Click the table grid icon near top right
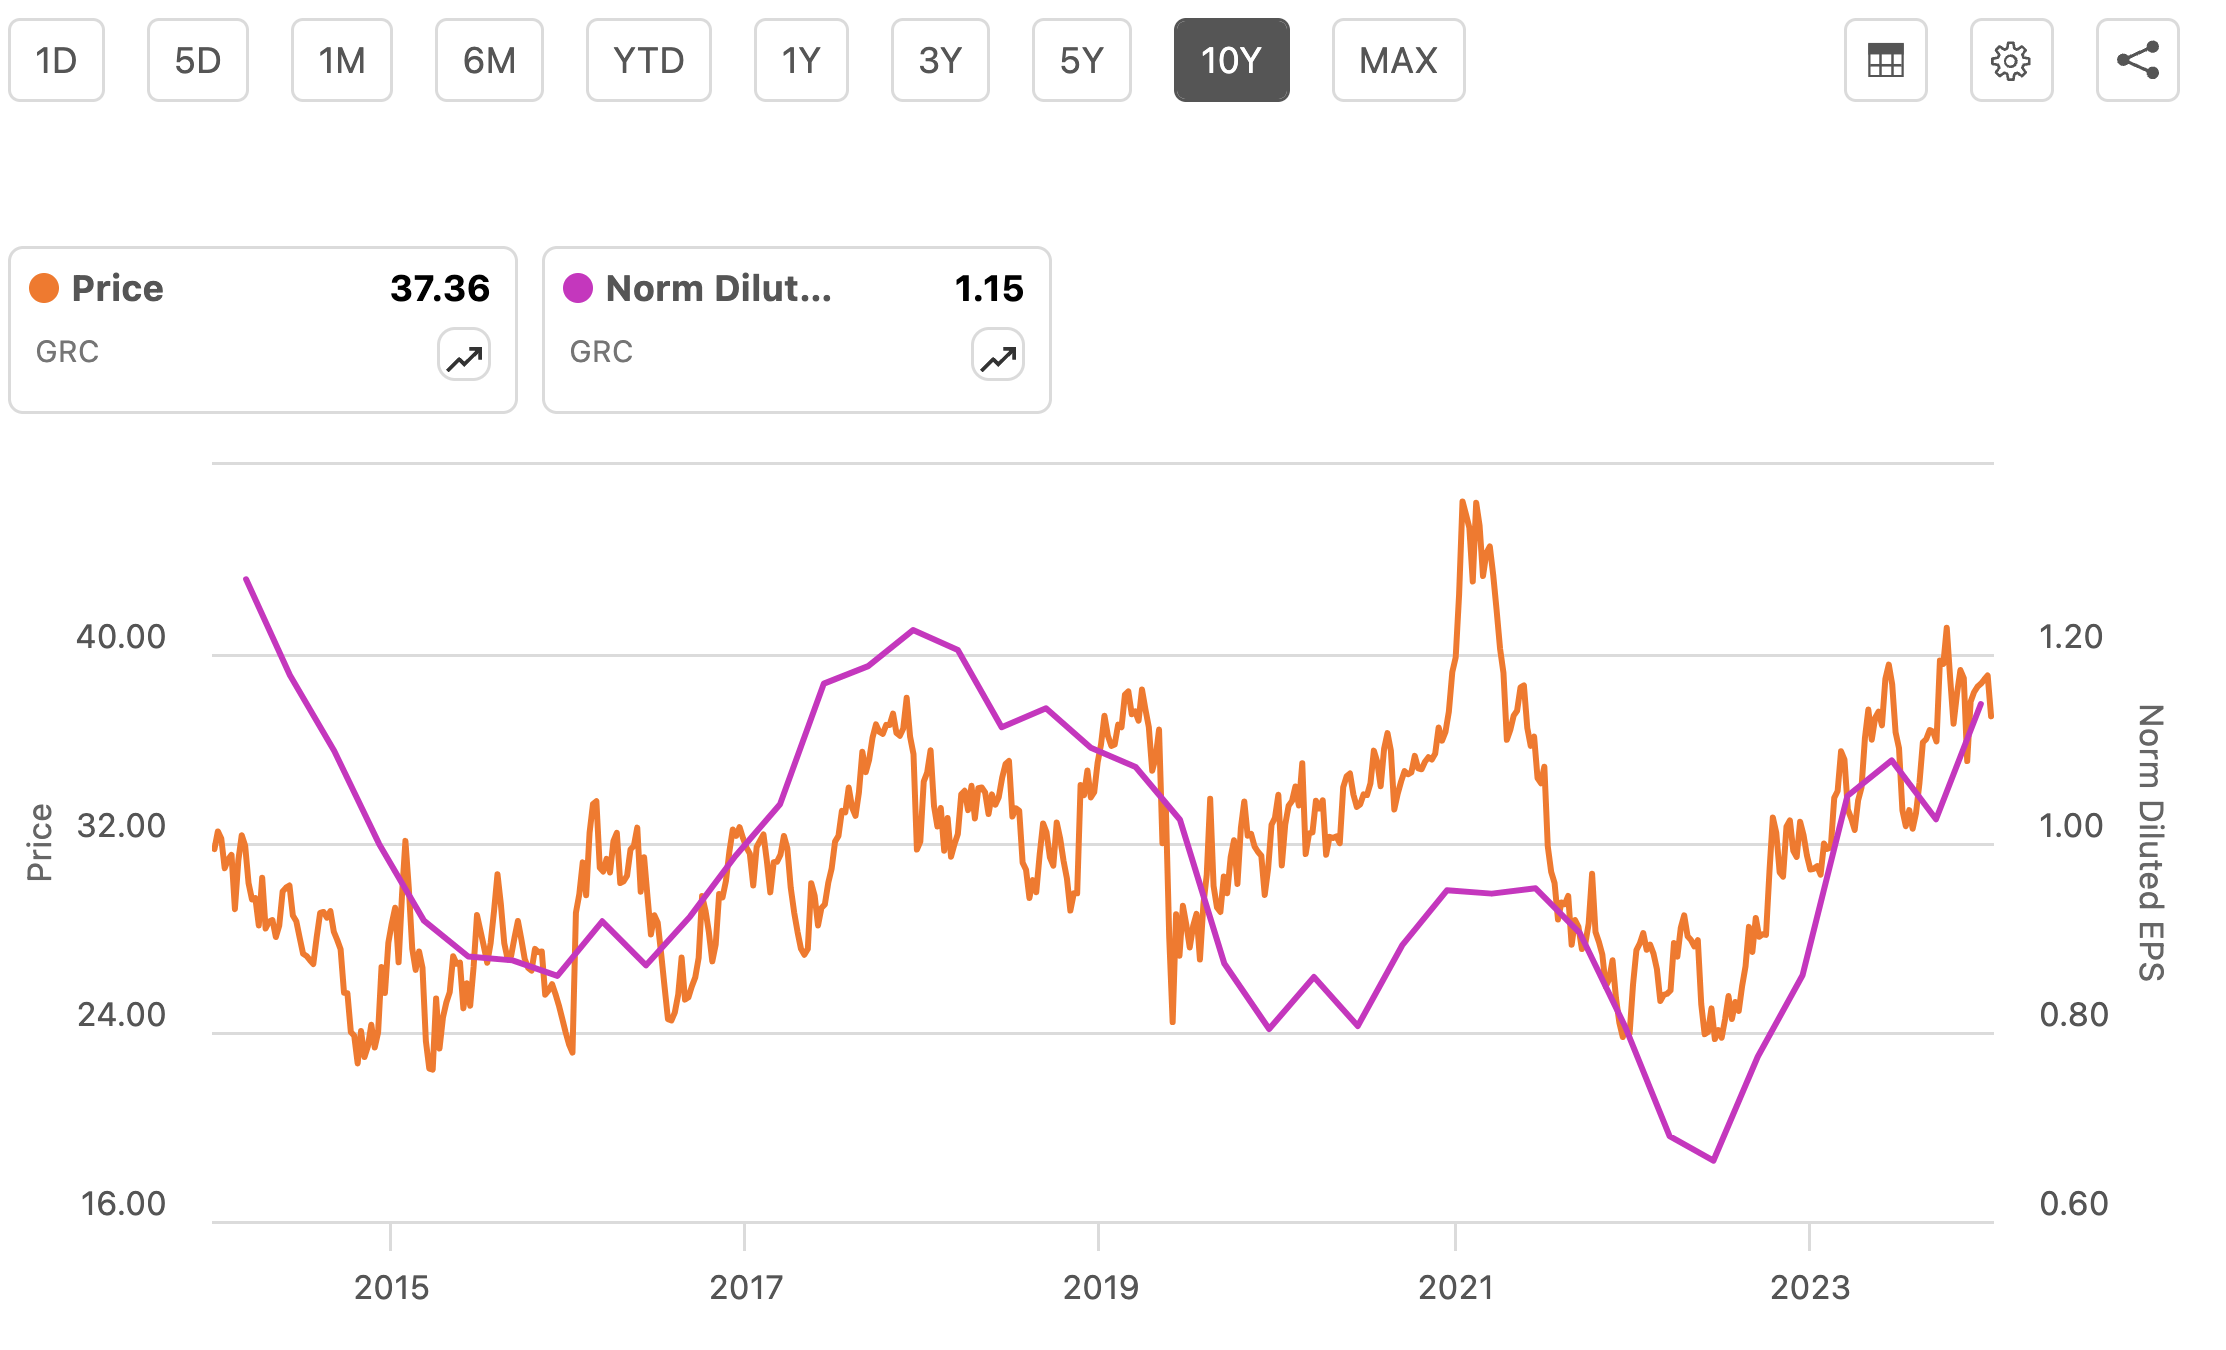Screen dimensions: 2226x1350 click(1884, 61)
